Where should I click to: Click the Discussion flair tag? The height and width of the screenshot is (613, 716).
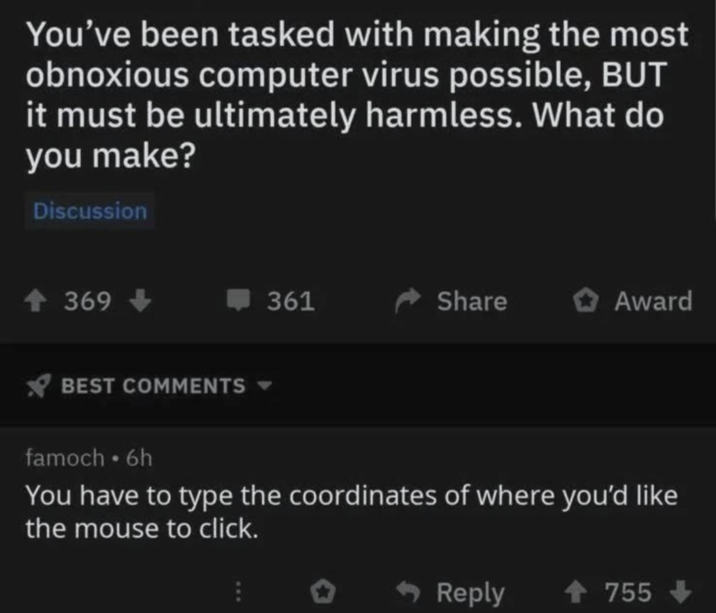pyautogui.click(x=90, y=211)
